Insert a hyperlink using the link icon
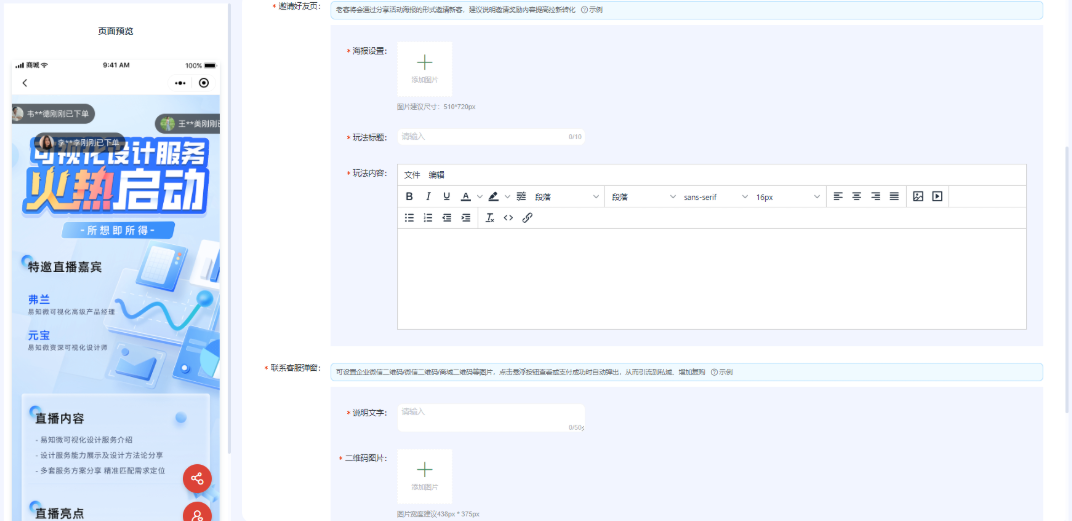The height and width of the screenshot is (521, 1072). click(528, 218)
